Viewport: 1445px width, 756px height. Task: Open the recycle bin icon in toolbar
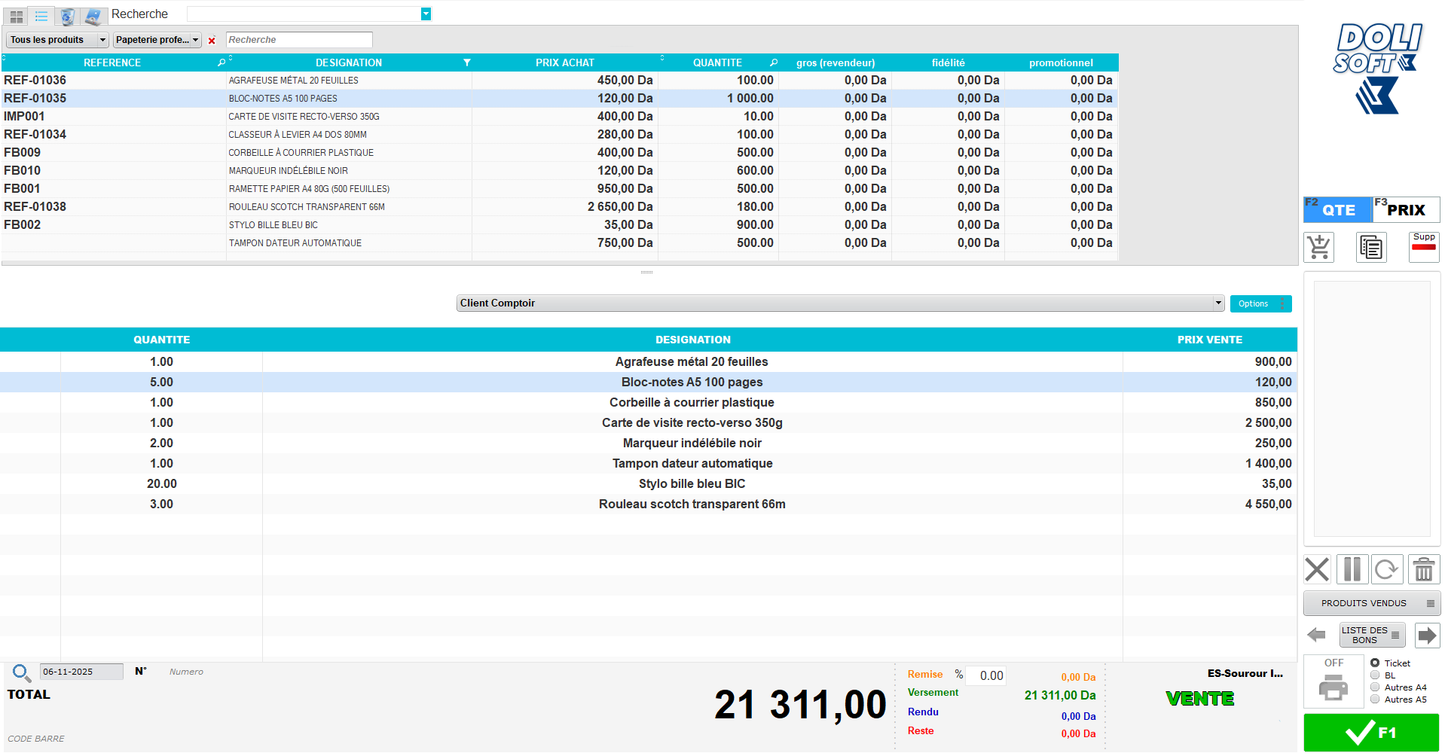(66, 16)
